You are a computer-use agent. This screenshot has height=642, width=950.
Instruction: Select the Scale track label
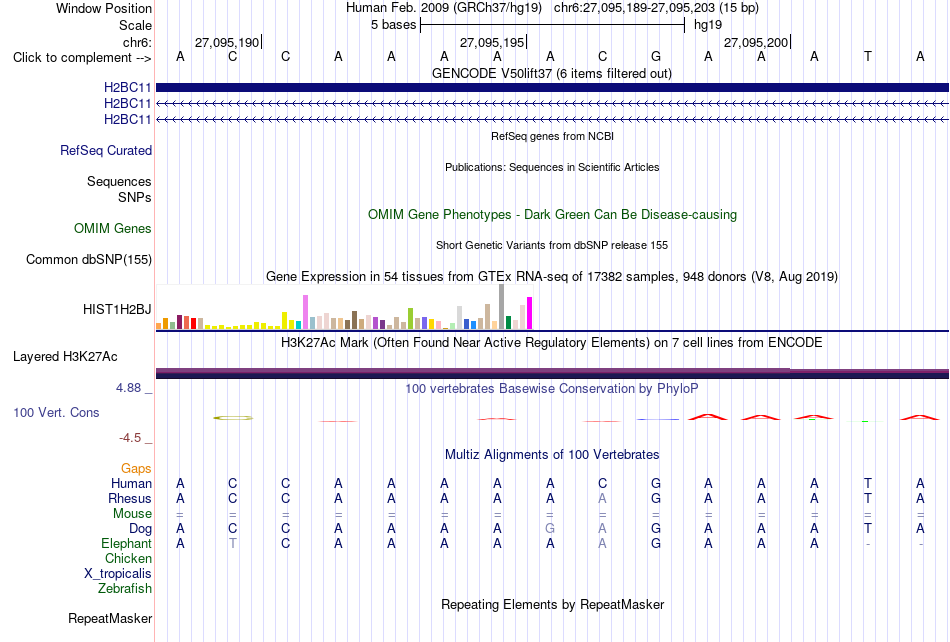point(135,25)
